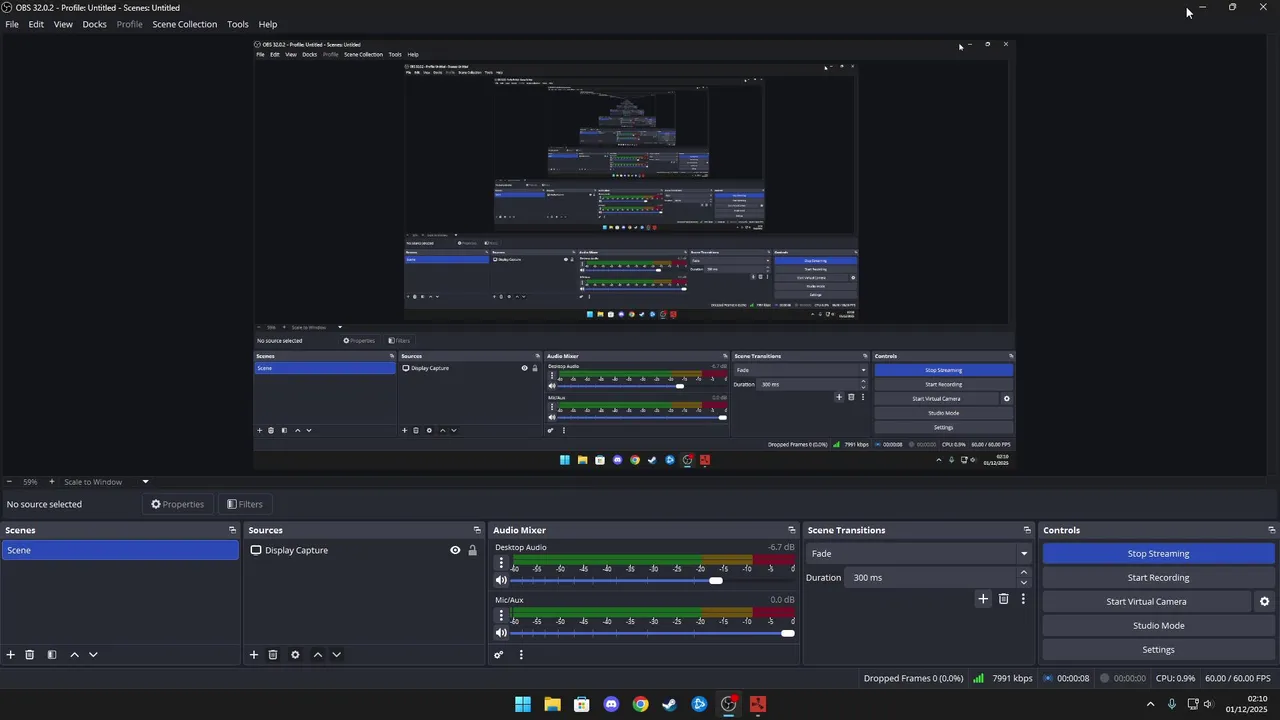The height and width of the screenshot is (720, 1280).
Task: Float the Controls dock panel
Action: (x=1271, y=530)
